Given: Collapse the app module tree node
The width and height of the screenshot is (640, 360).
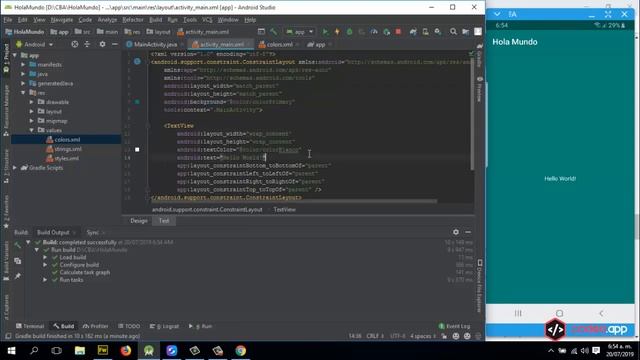Looking at the screenshot, I should click(15, 55).
